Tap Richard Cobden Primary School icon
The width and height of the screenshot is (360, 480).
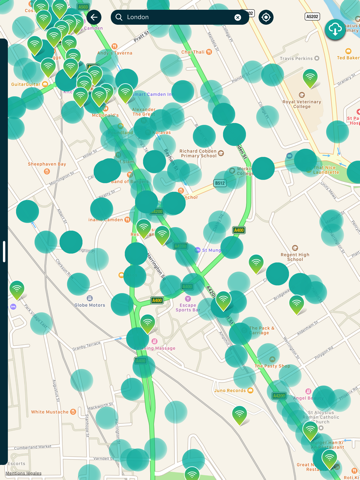[221, 153]
